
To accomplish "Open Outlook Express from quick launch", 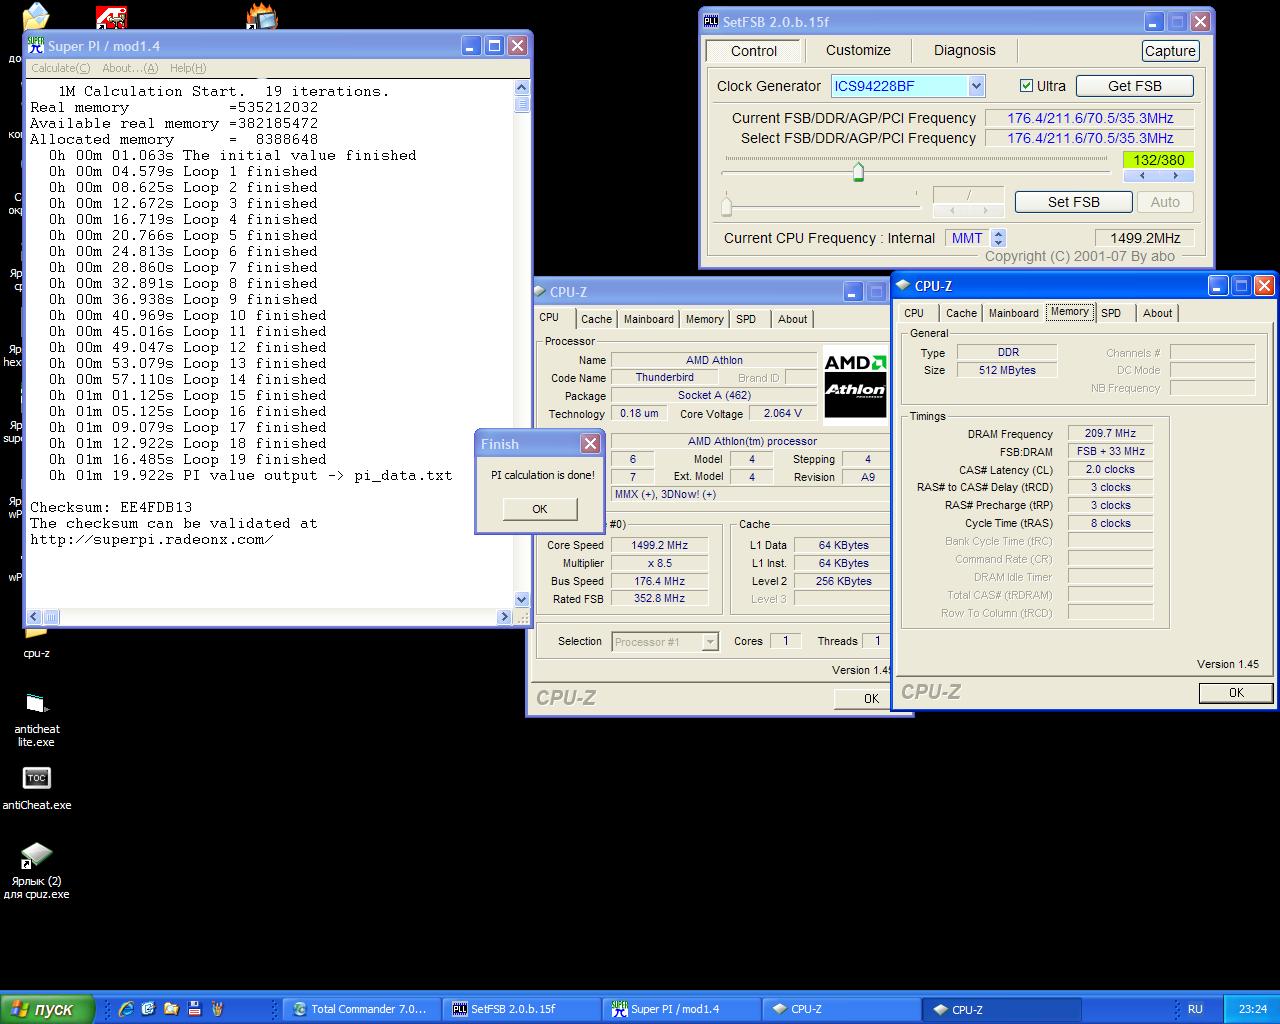I will (148, 1009).
